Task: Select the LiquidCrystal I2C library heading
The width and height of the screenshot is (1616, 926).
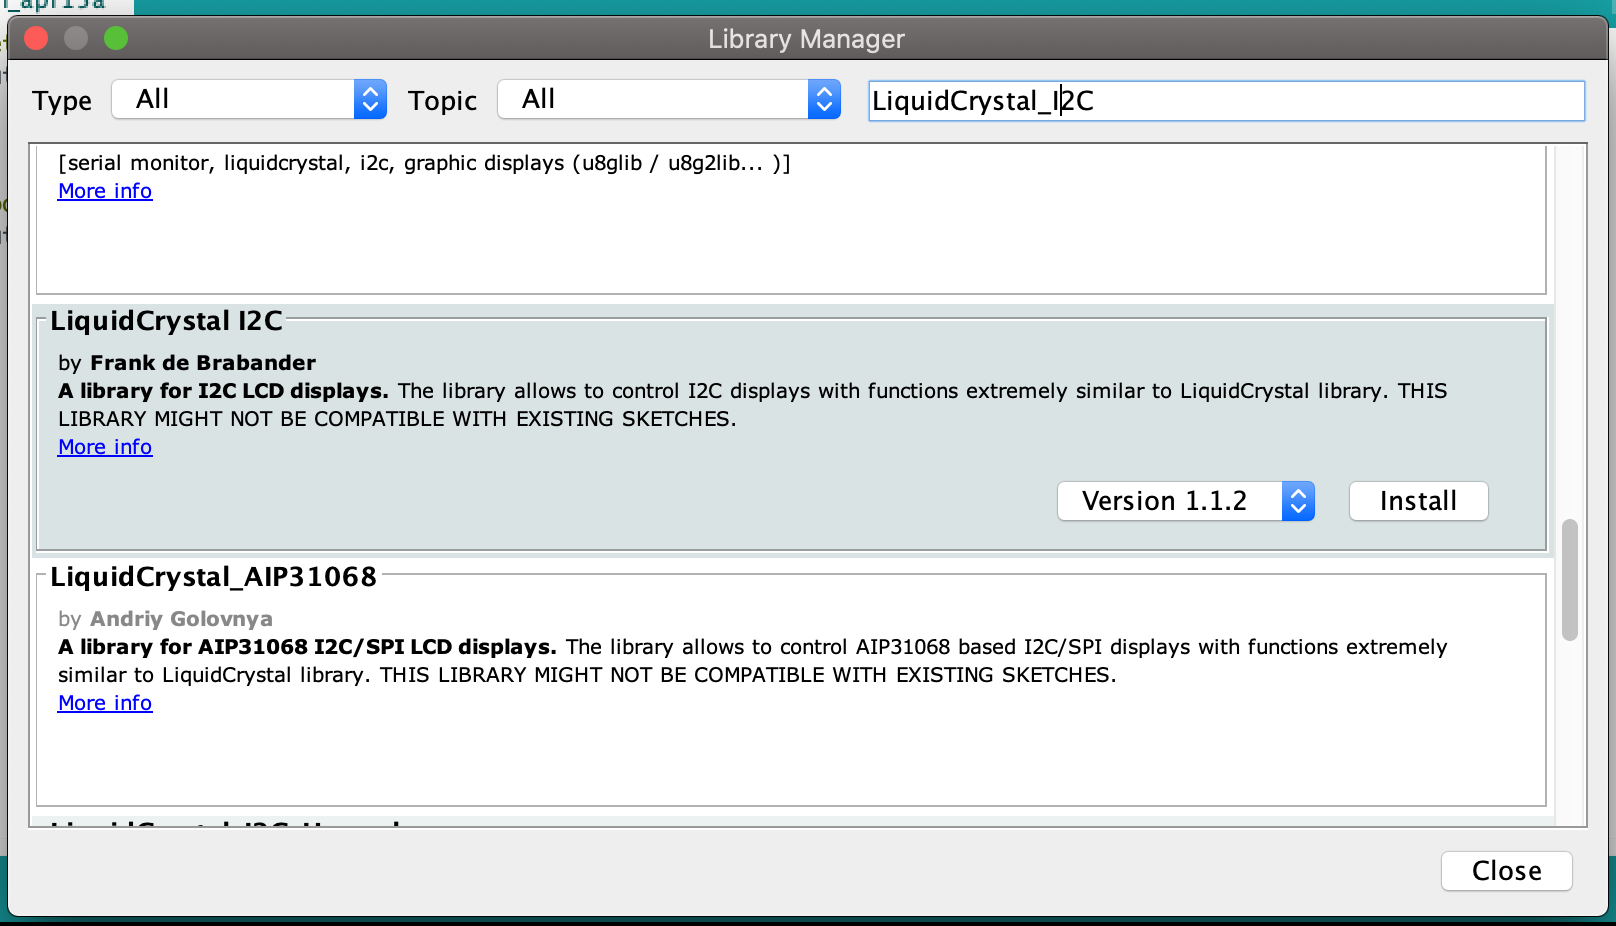Action: (166, 321)
